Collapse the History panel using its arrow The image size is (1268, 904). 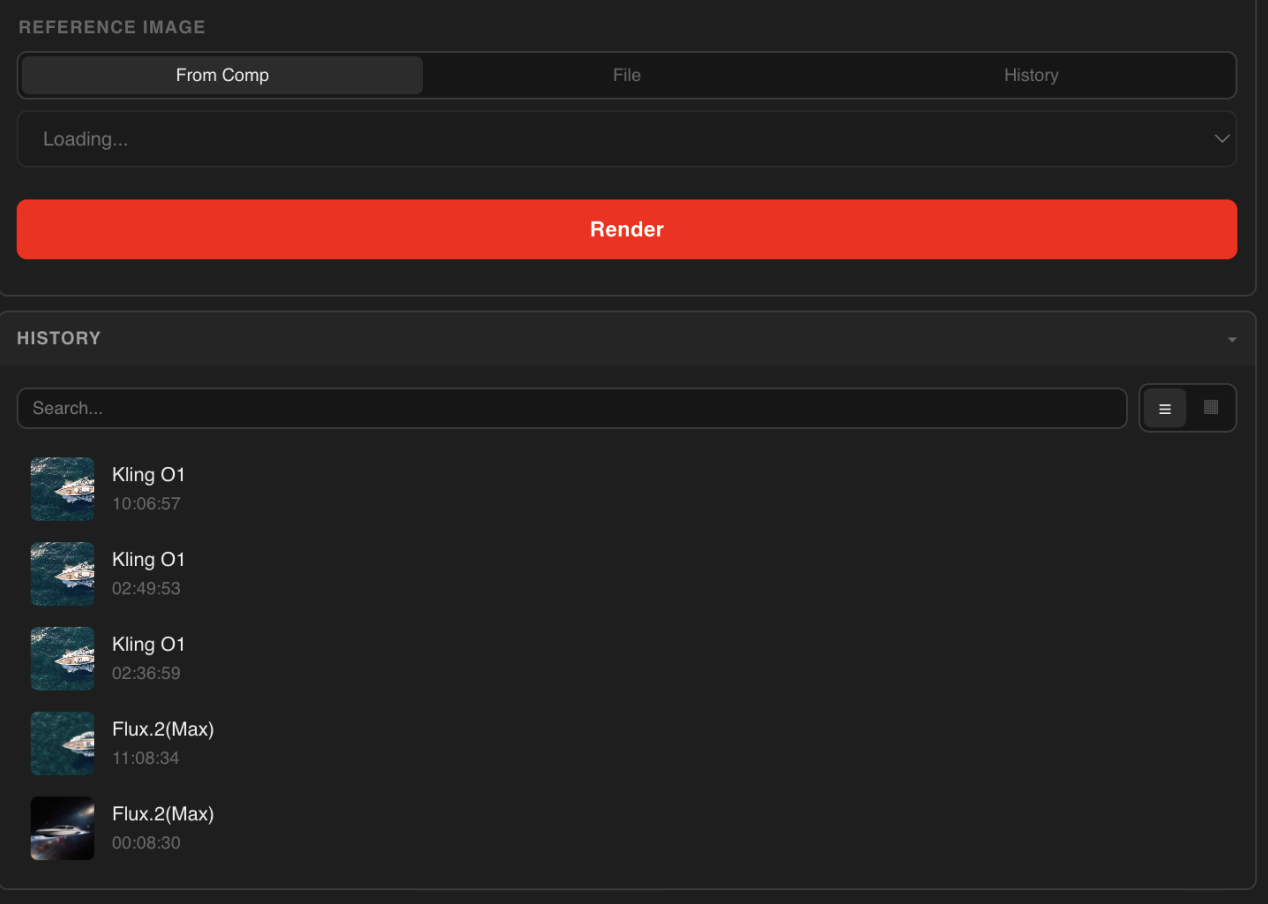pos(1232,340)
